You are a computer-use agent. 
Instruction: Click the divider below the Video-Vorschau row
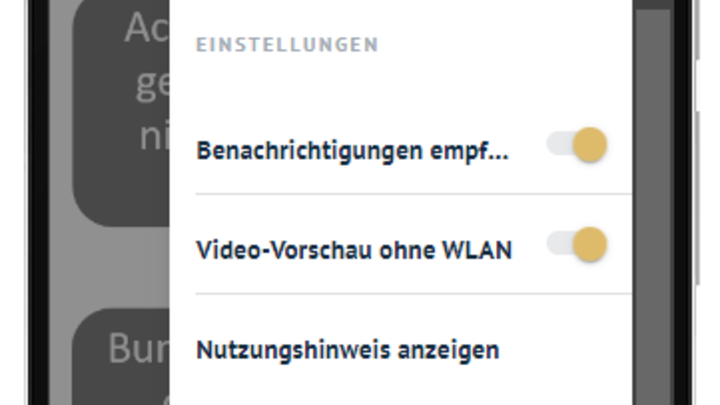(414, 293)
